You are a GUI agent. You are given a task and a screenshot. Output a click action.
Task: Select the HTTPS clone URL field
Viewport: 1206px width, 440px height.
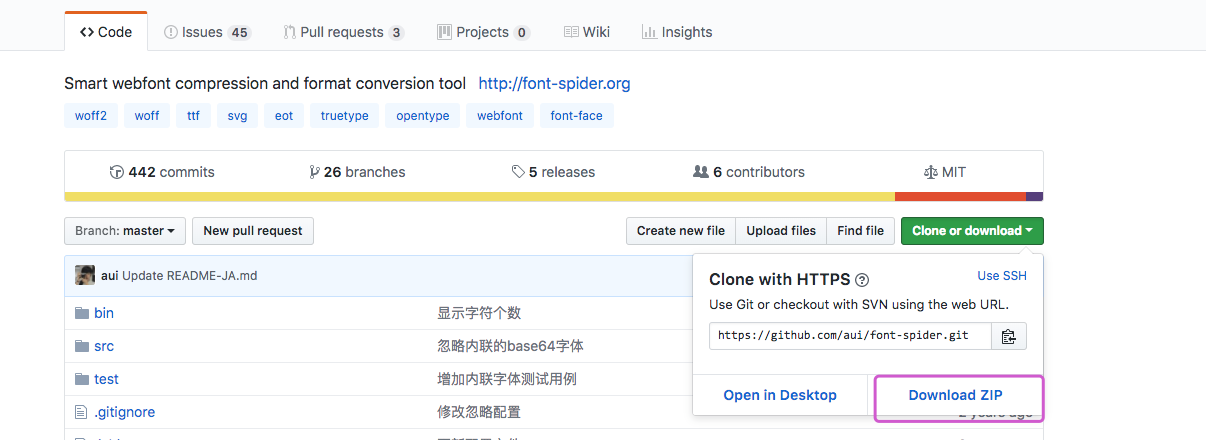coord(851,336)
